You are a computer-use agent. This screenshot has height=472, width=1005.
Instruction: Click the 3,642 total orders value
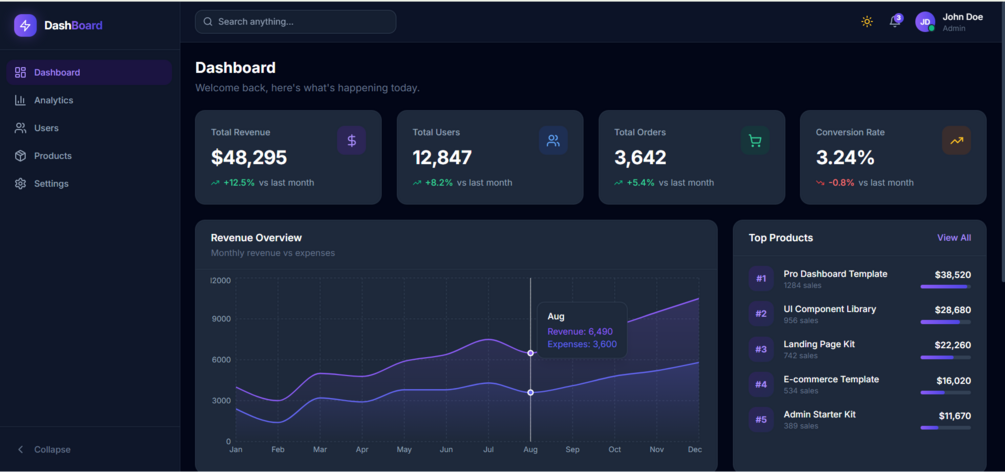[x=640, y=158]
